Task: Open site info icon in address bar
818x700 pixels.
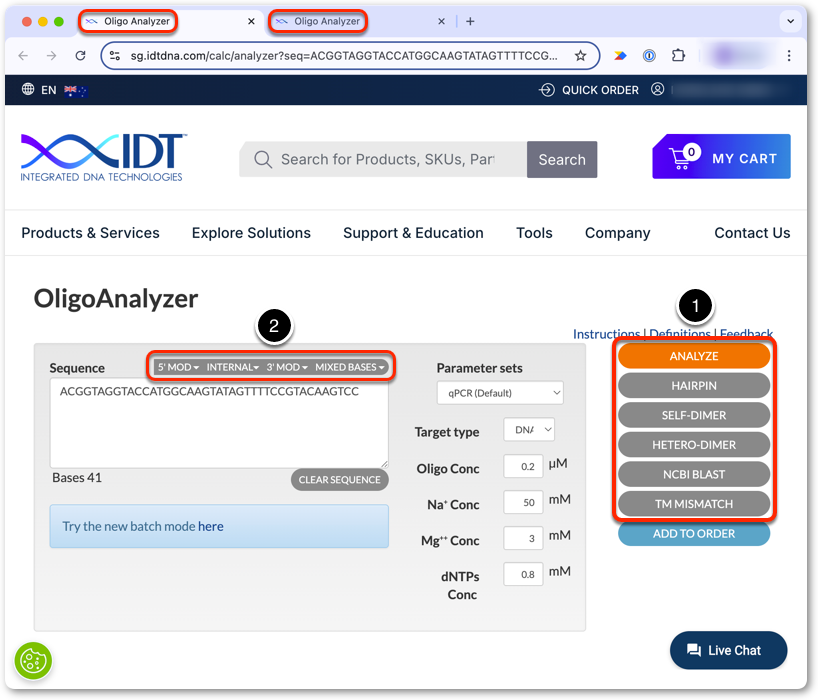Action: (115, 55)
